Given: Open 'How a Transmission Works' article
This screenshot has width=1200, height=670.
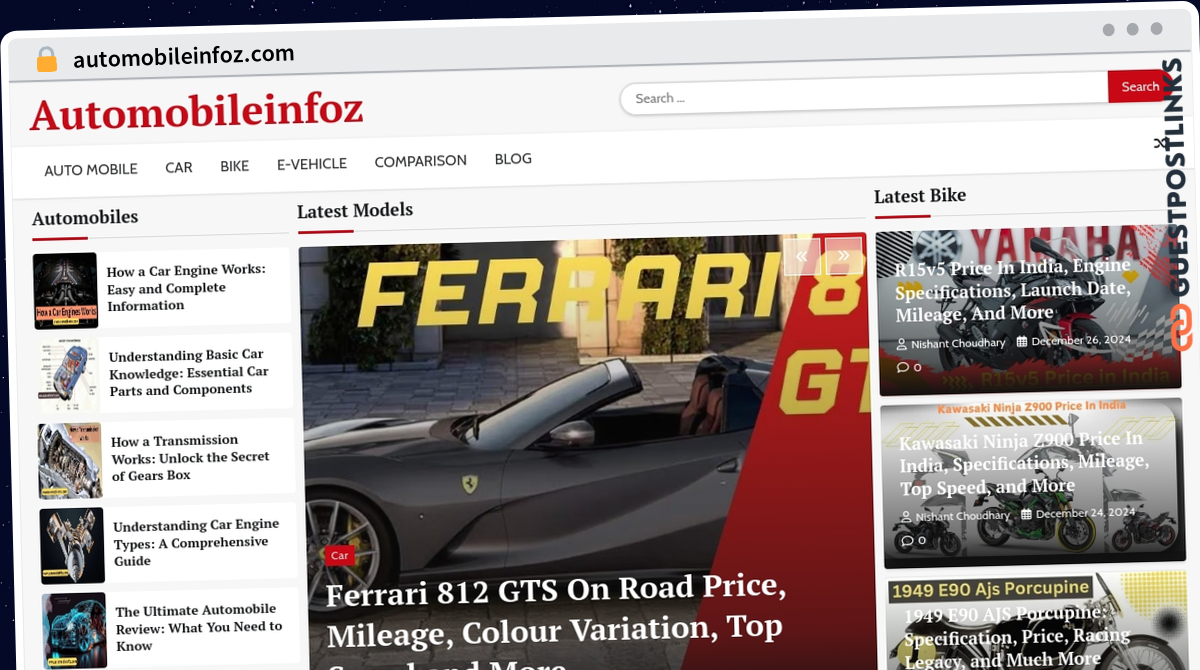Looking at the screenshot, I should coord(191,457).
